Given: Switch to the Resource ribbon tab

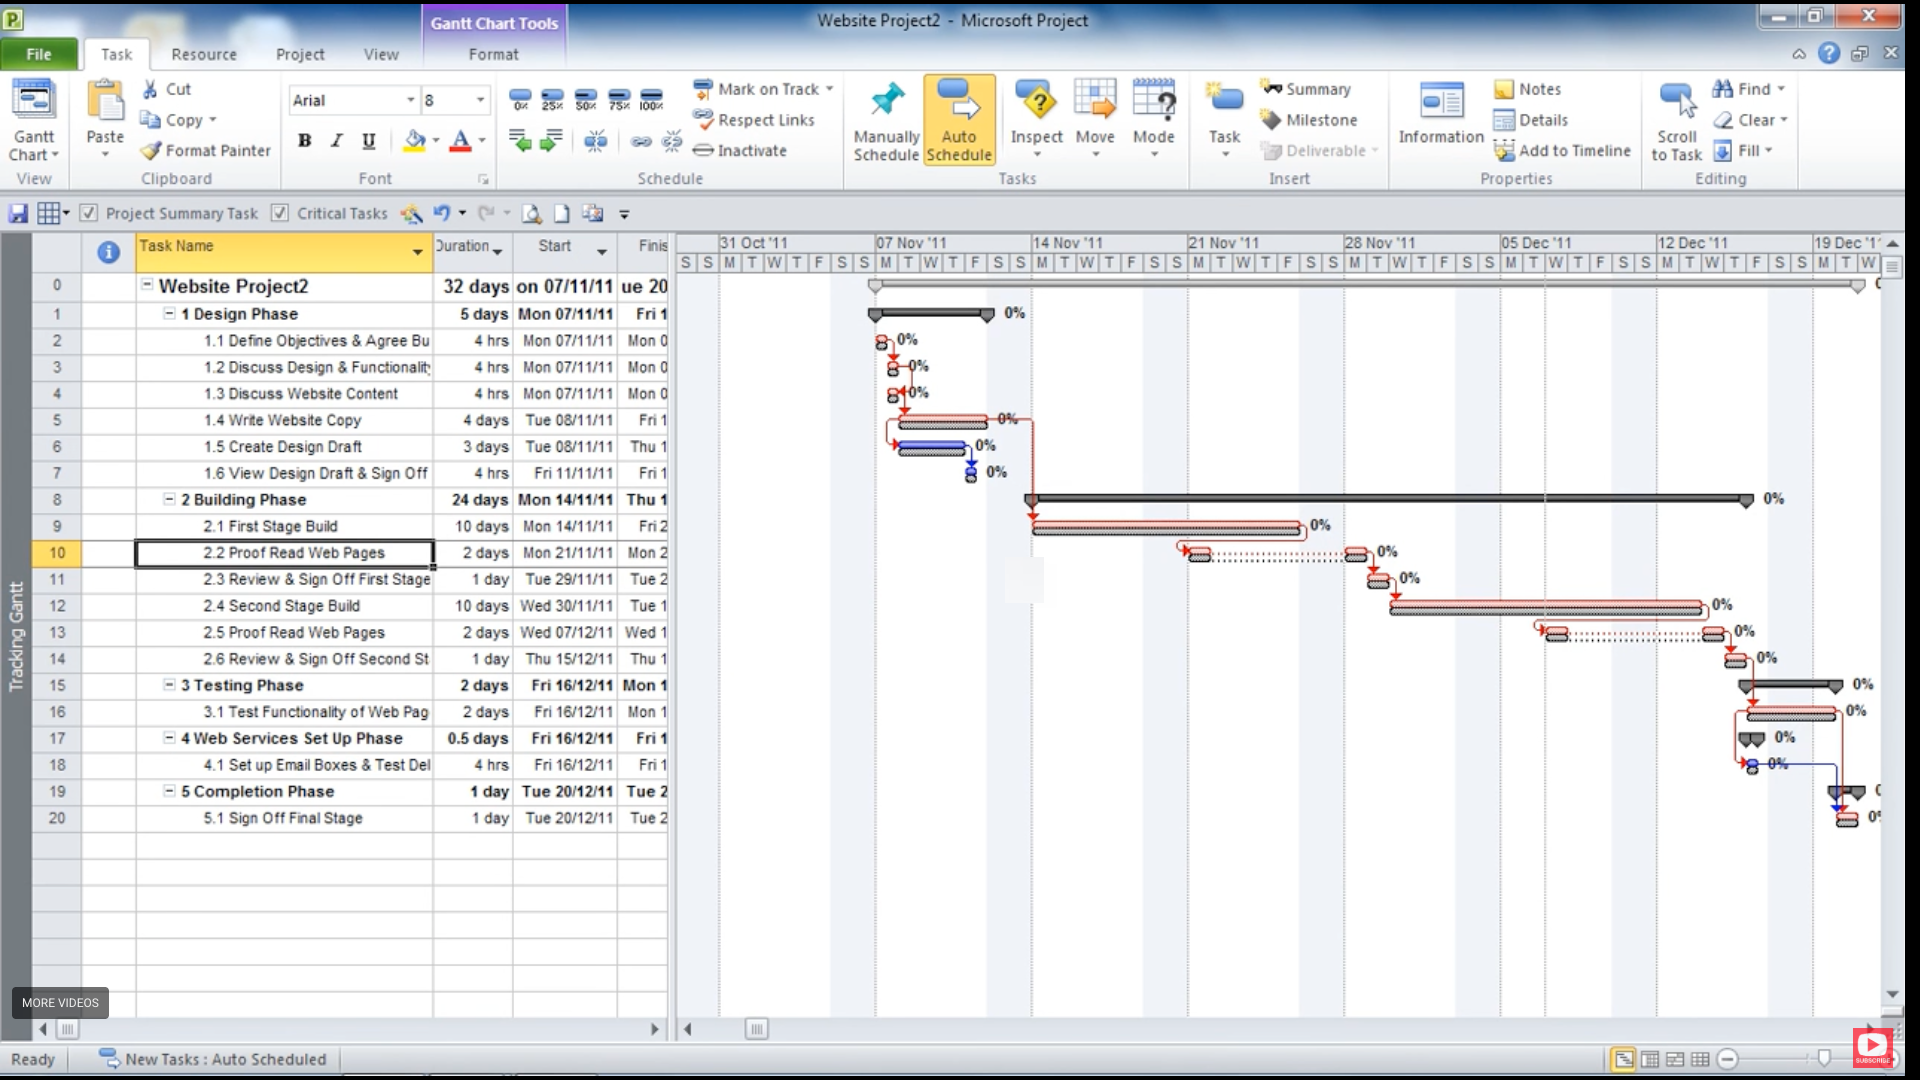Looking at the screenshot, I should tap(204, 54).
